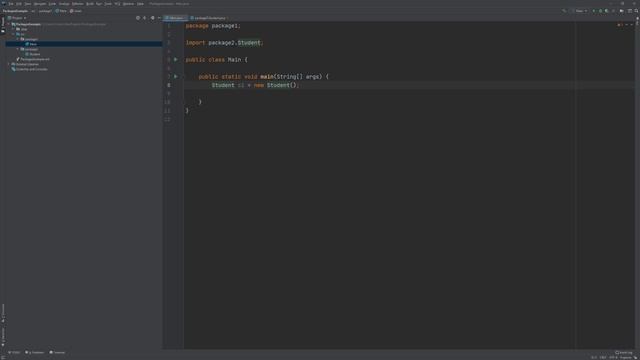Open the Terminal tool window

pos(57,352)
